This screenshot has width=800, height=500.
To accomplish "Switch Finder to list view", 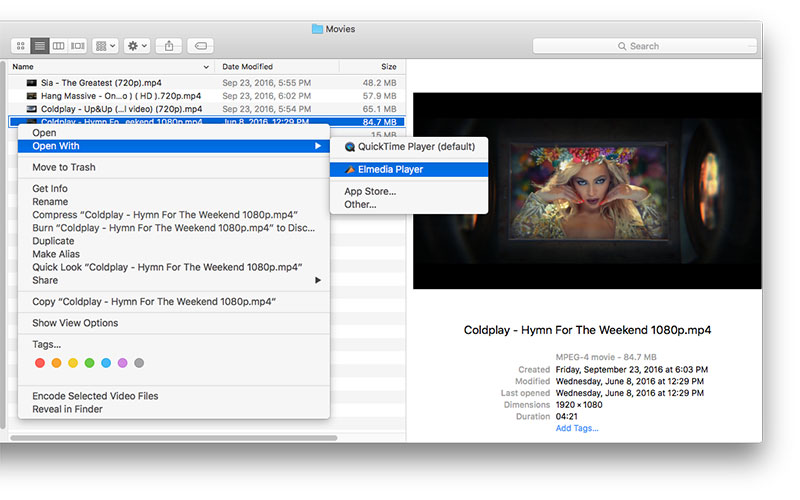I will click(40, 46).
